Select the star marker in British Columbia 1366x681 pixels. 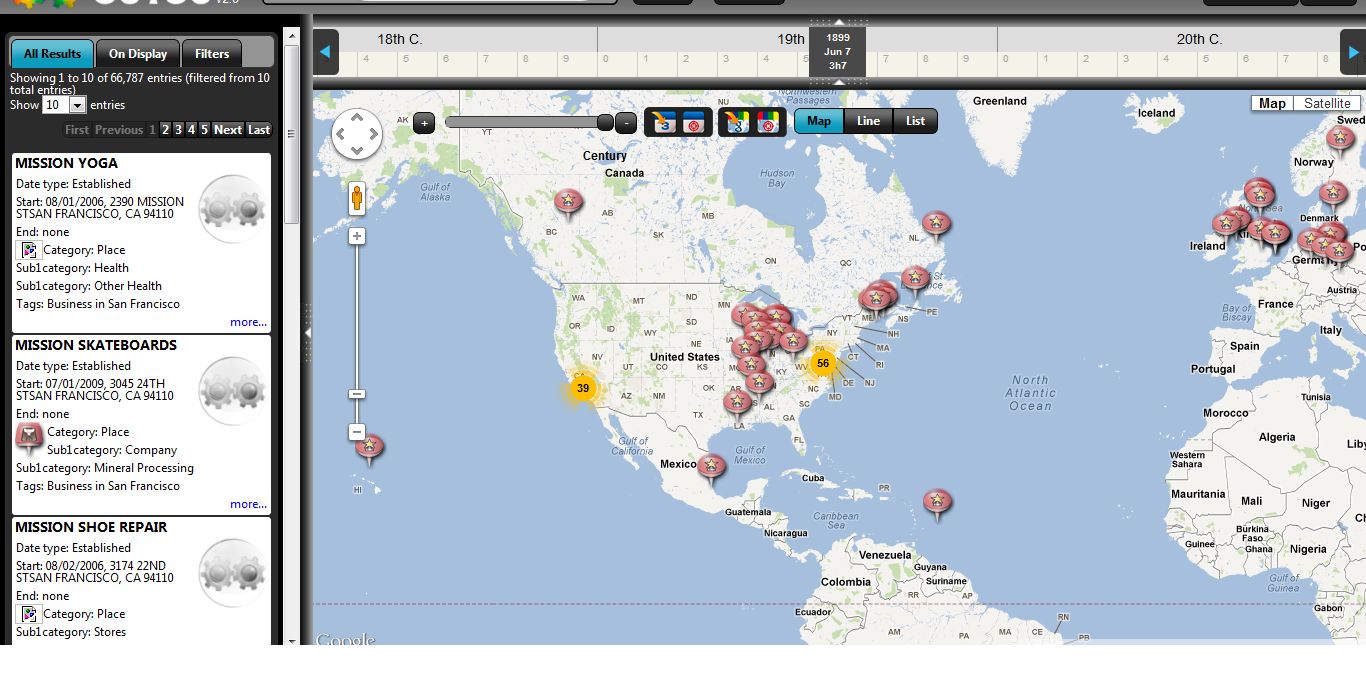569,204
